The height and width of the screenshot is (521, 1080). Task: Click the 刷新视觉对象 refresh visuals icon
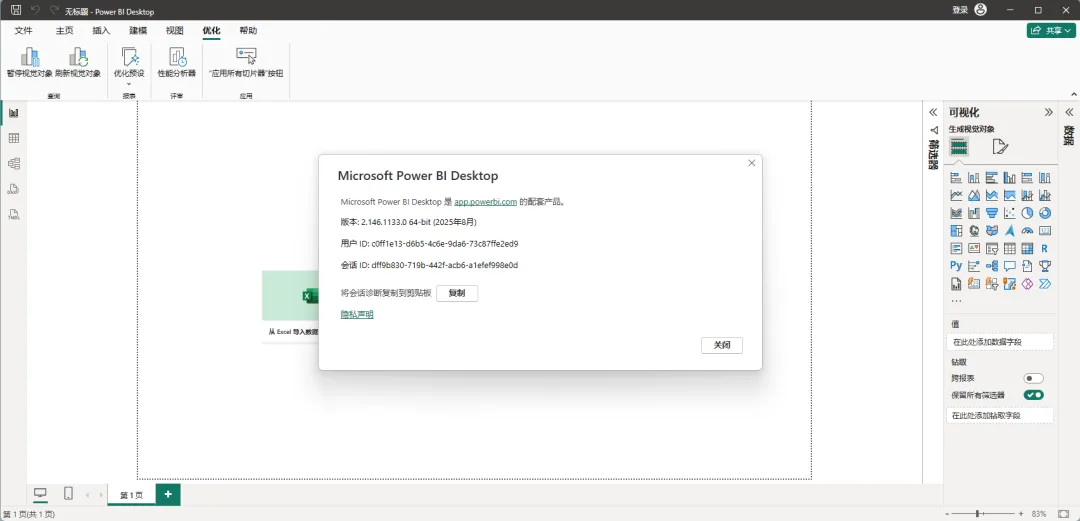pos(78,57)
